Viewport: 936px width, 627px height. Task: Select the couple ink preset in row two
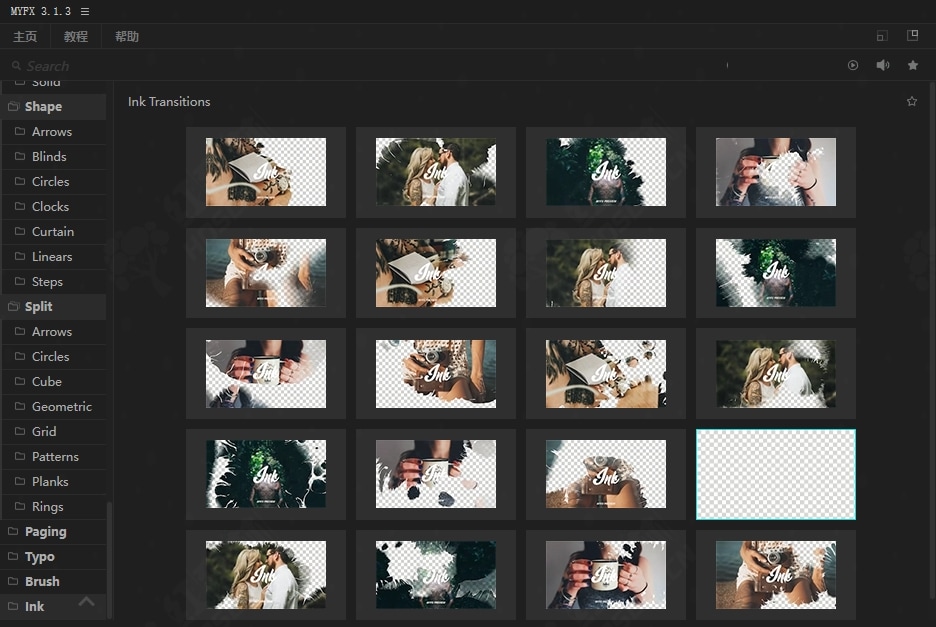pyautogui.click(x=606, y=273)
